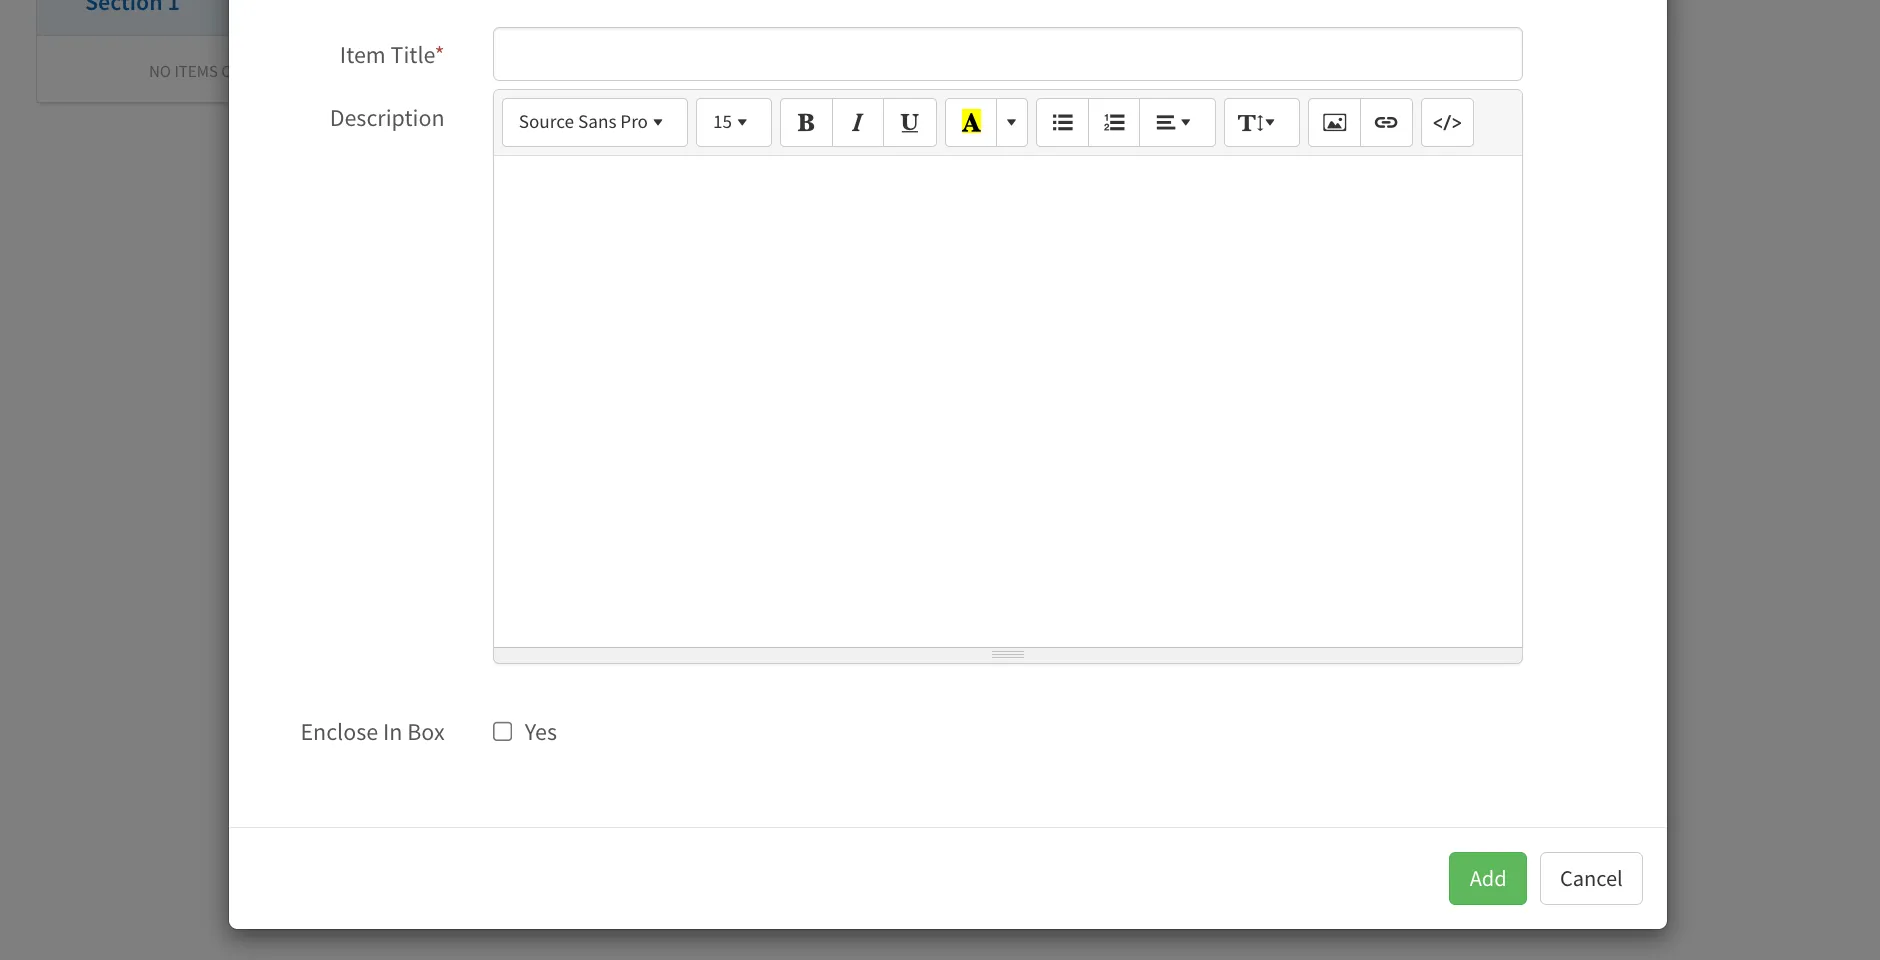The width and height of the screenshot is (1880, 960).
Task: Insert a hyperlink into description
Action: (x=1386, y=122)
